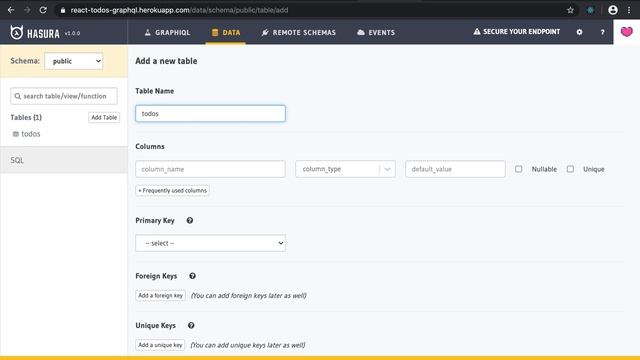Image resolution: width=640 pixels, height=360 pixels.
Task: Click the Unique Keys help icon
Action: (x=191, y=325)
